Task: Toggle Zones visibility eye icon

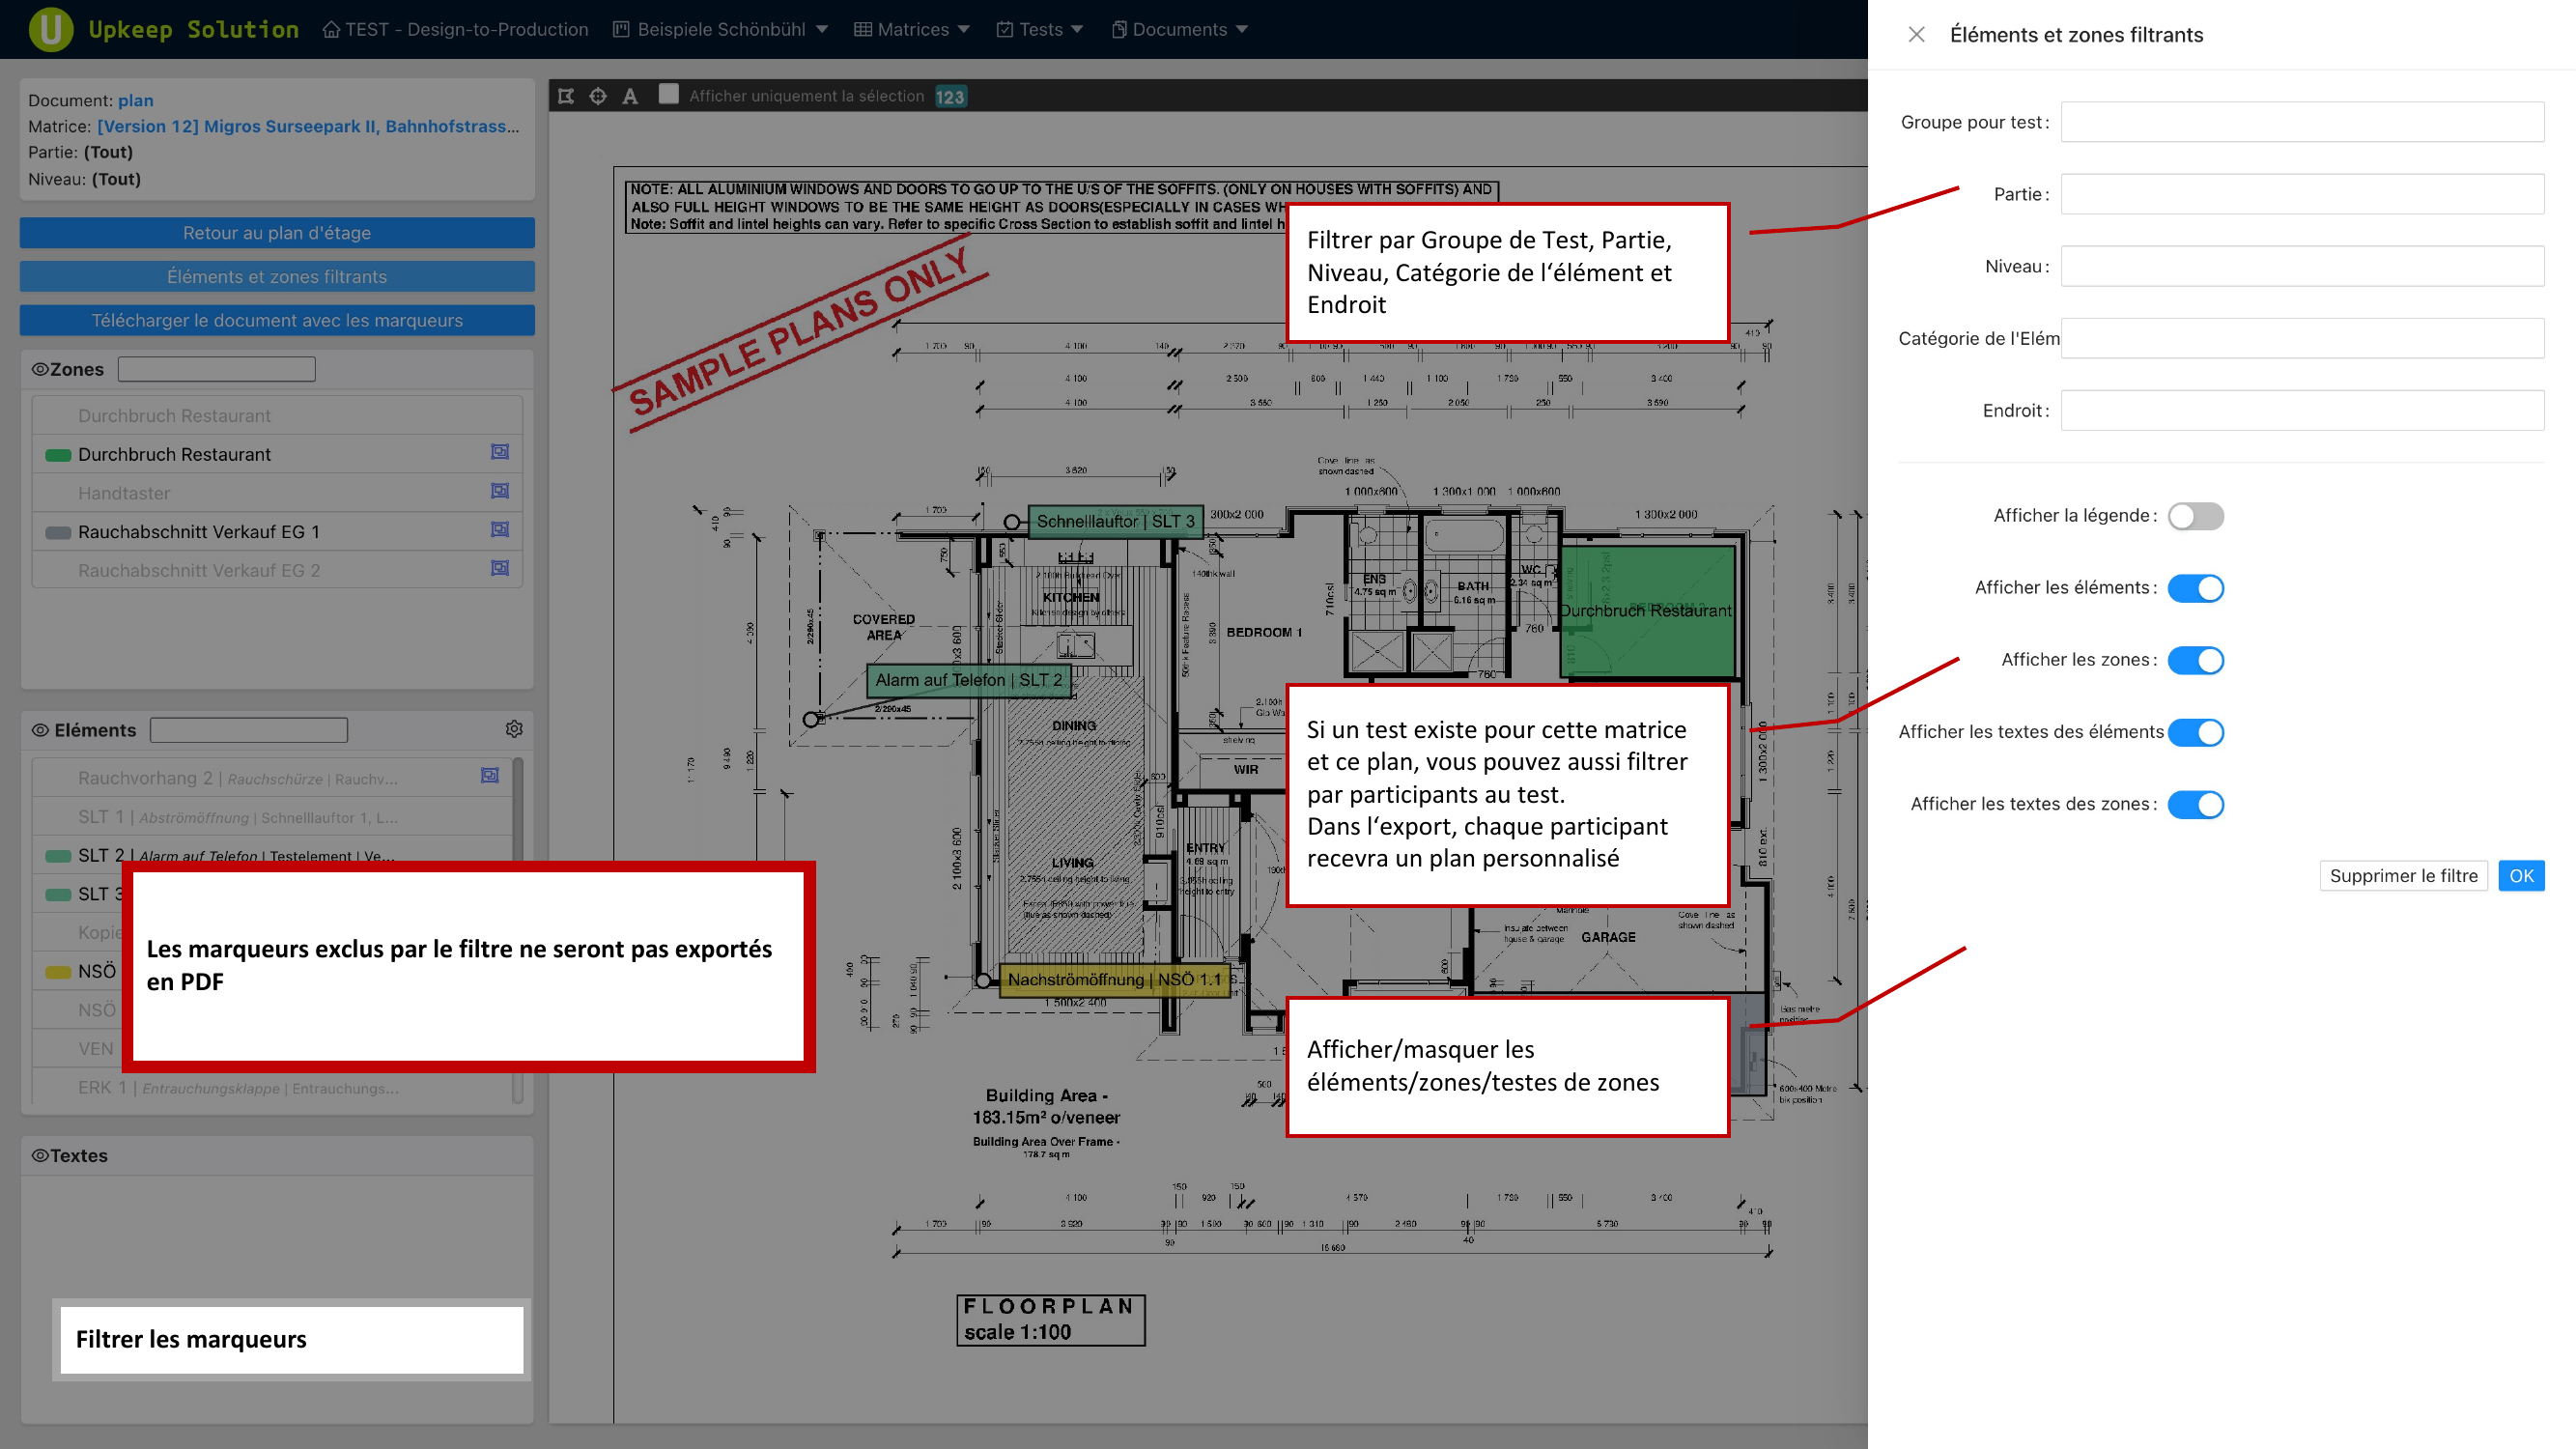Action: point(40,369)
